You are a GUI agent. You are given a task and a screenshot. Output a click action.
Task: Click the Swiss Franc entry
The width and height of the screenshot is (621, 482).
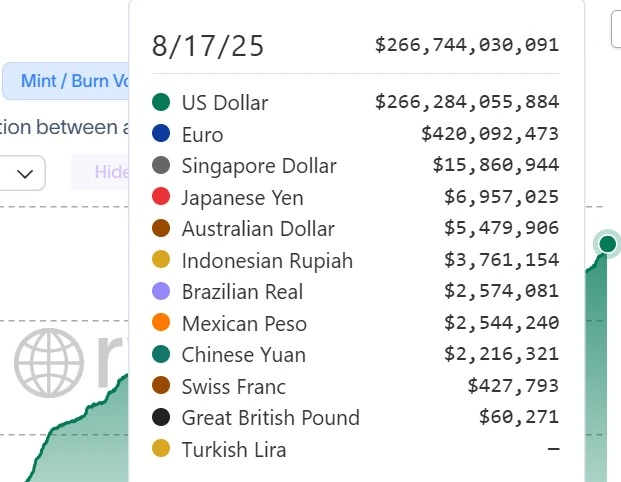coord(234,387)
